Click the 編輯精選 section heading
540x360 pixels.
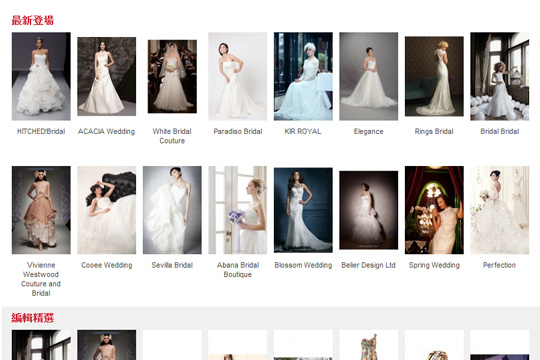pos(33,318)
